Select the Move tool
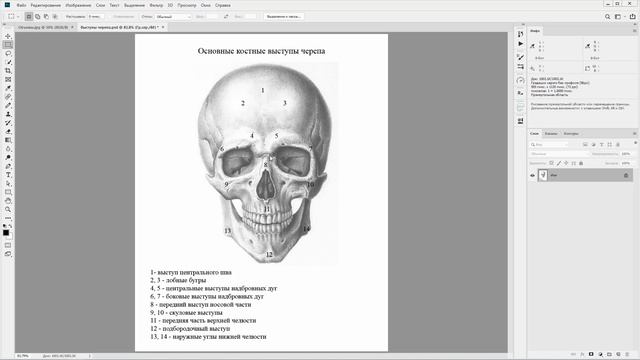The height and width of the screenshot is (360, 640). 8,36
